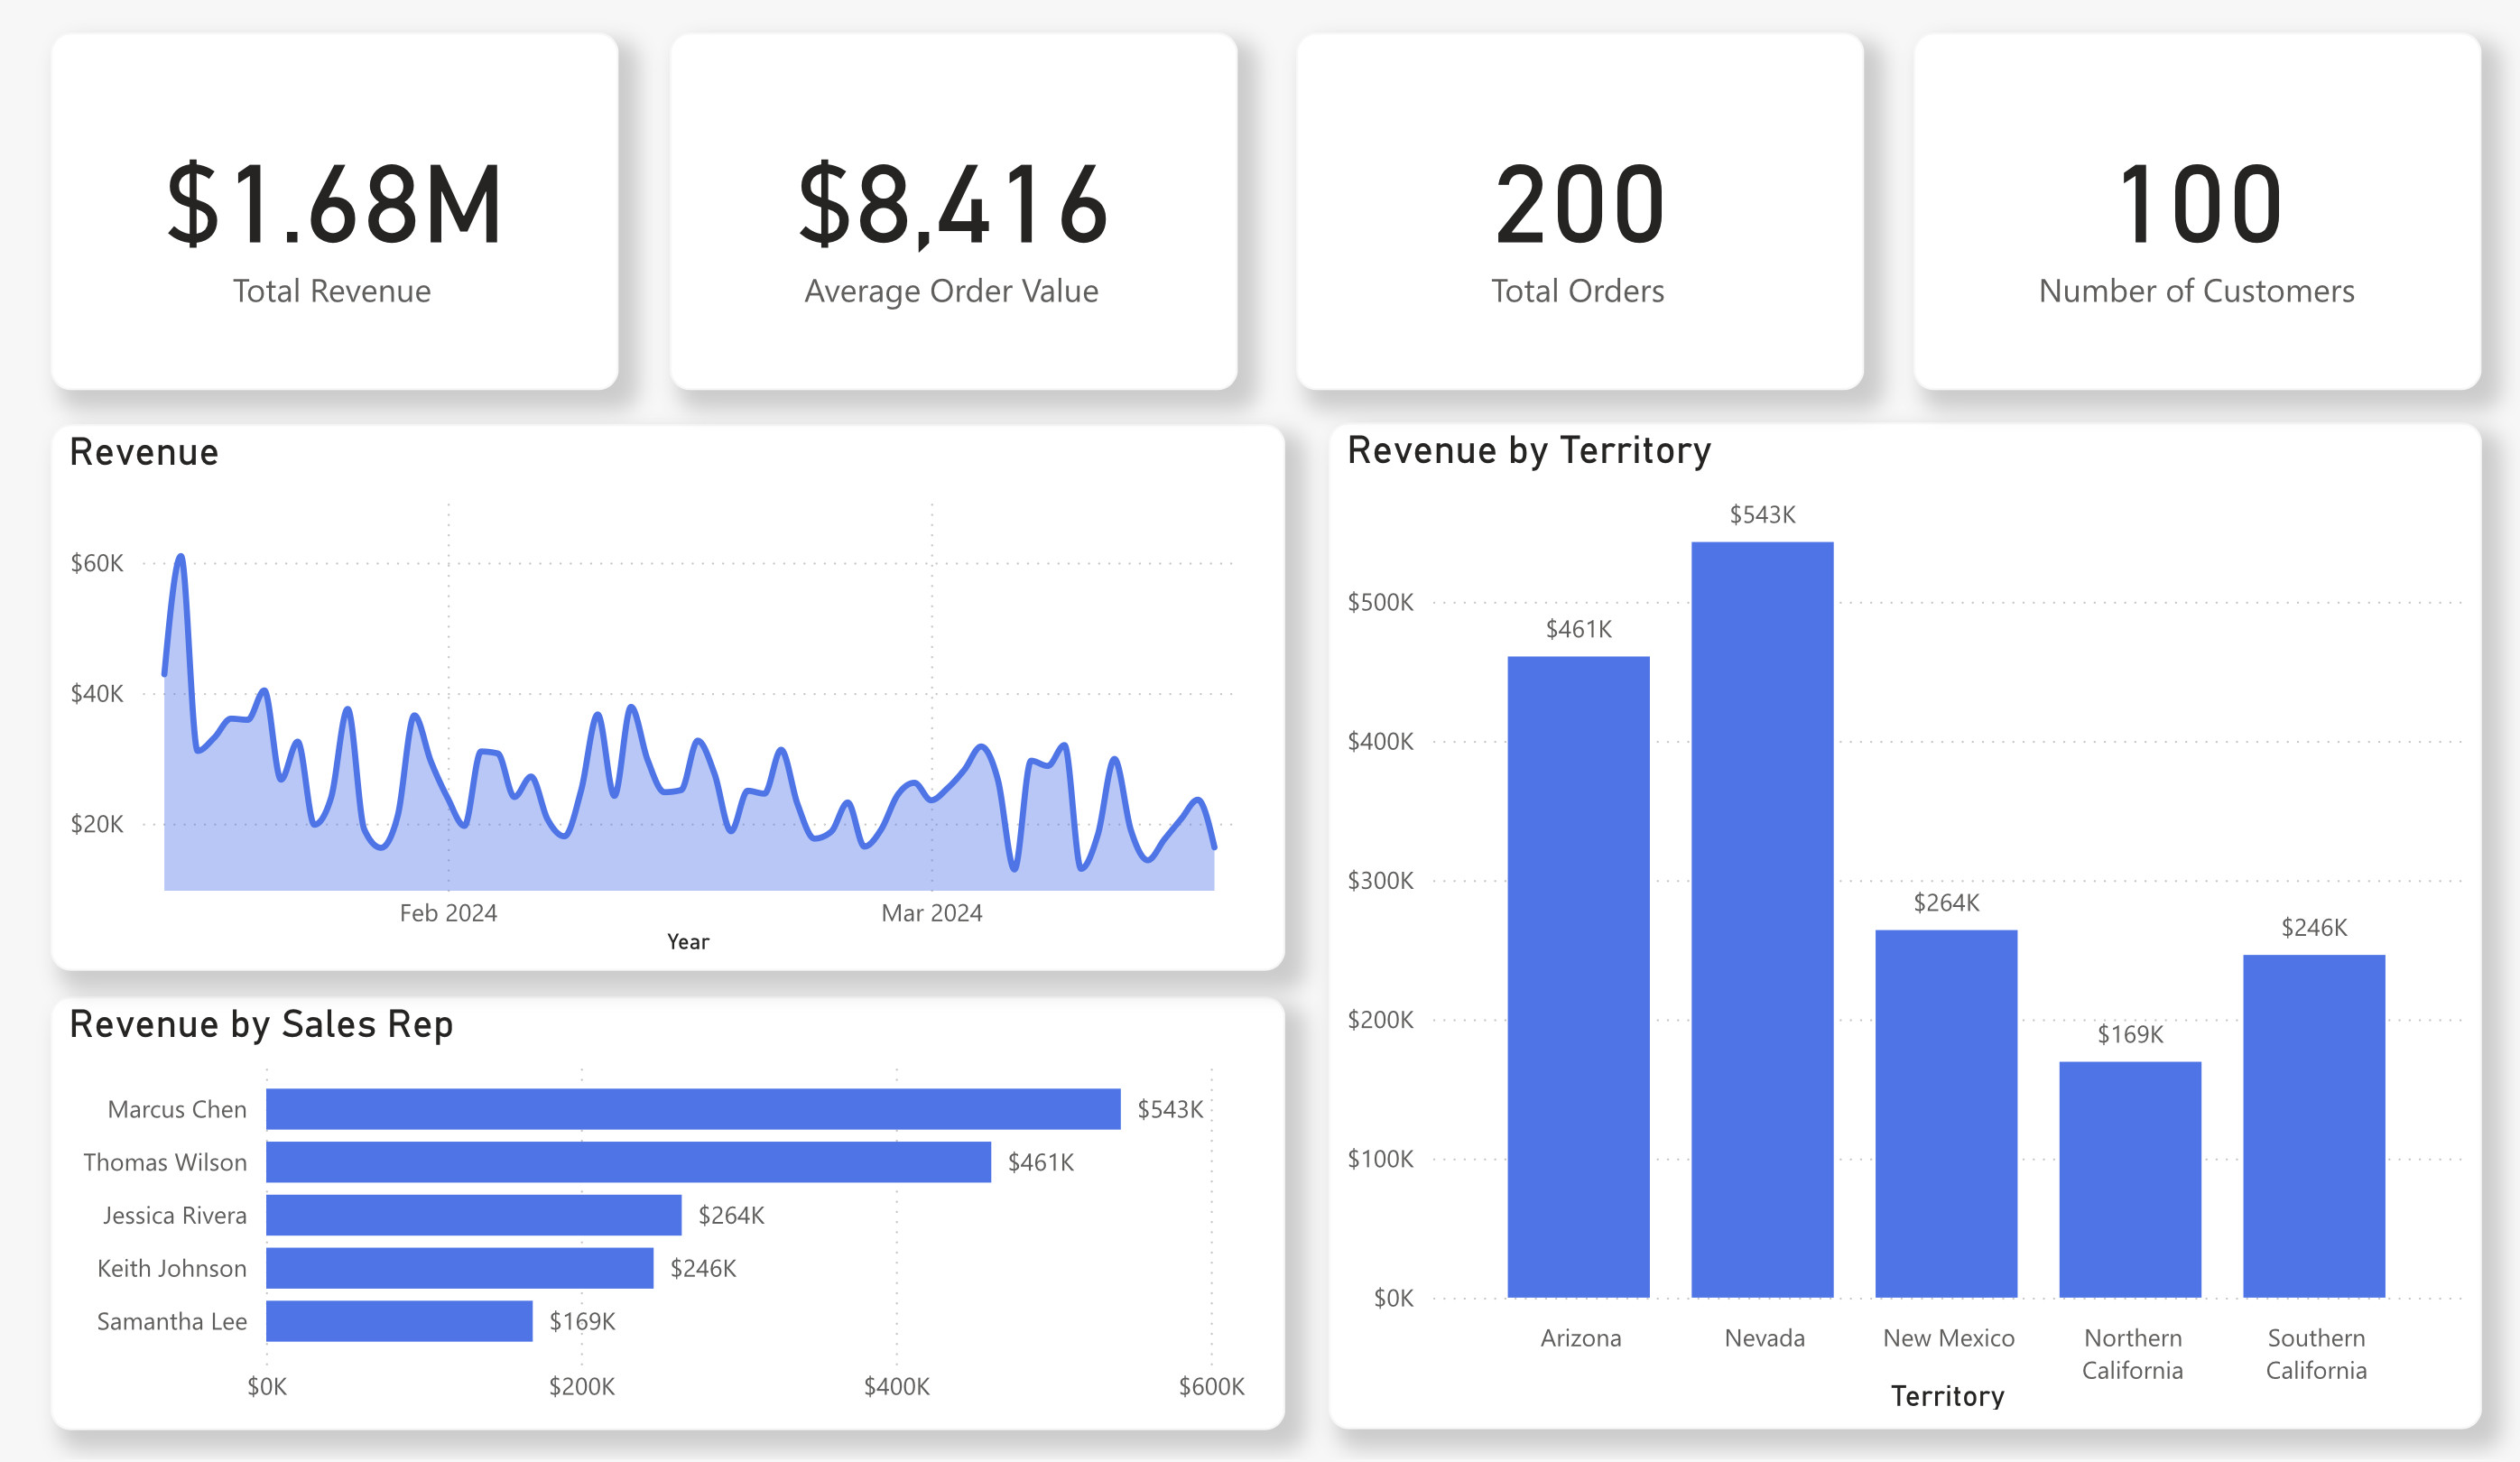Select the Number of Customers card
The width and height of the screenshot is (2520, 1462).
pyautogui.click(x=2196, y=212)
